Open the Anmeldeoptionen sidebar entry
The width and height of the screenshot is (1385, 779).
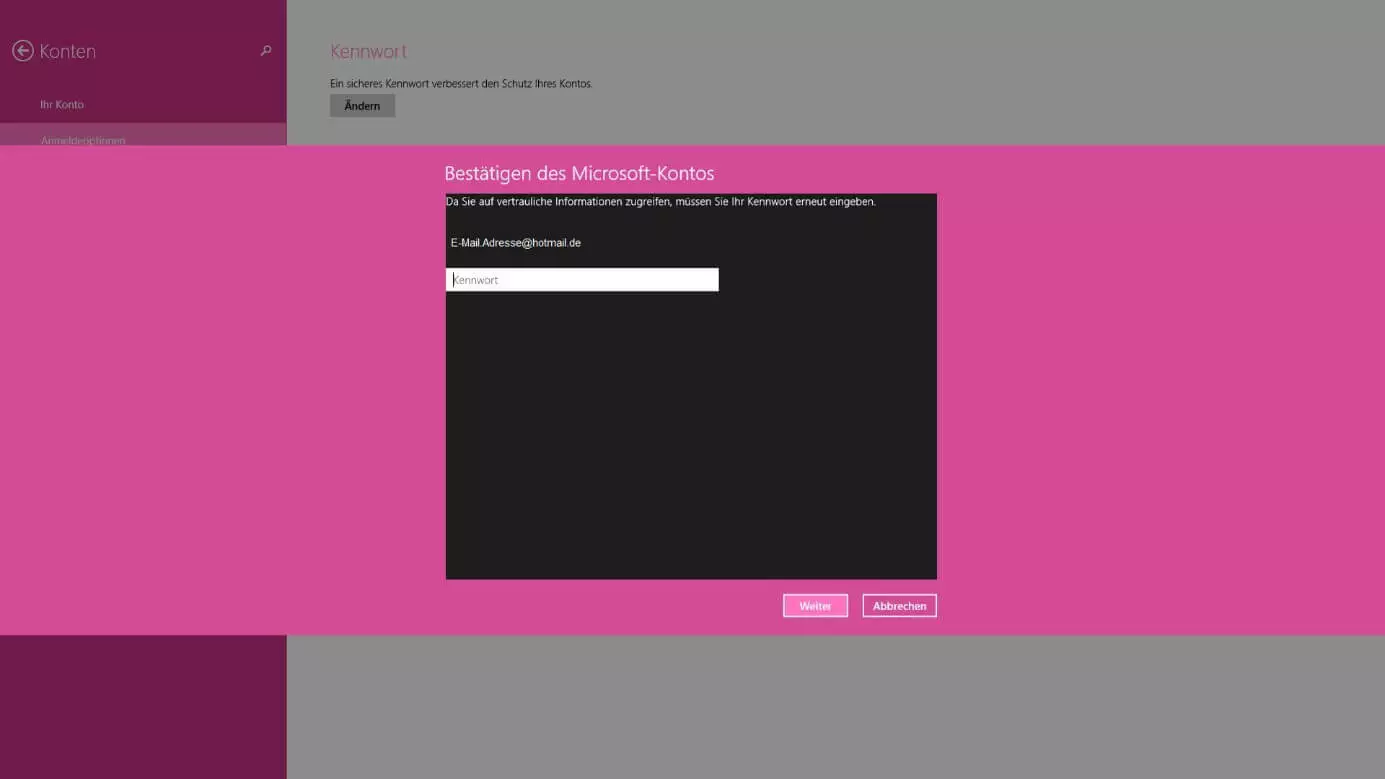pos(83,138)
